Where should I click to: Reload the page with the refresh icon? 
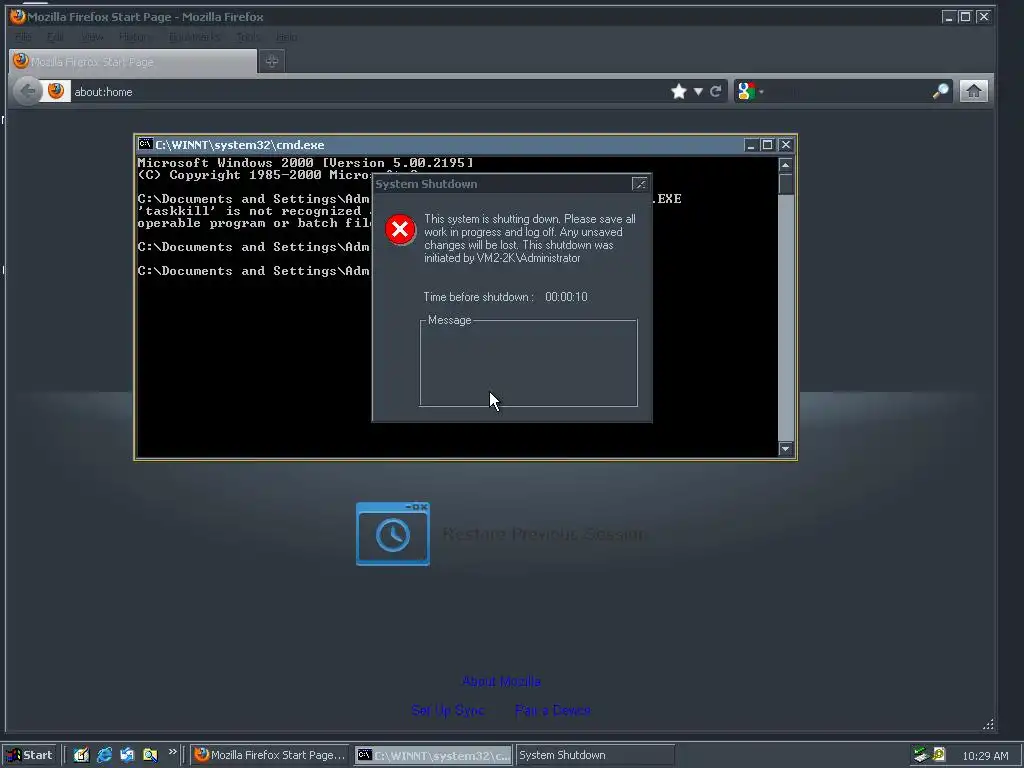tap(716, 91)
